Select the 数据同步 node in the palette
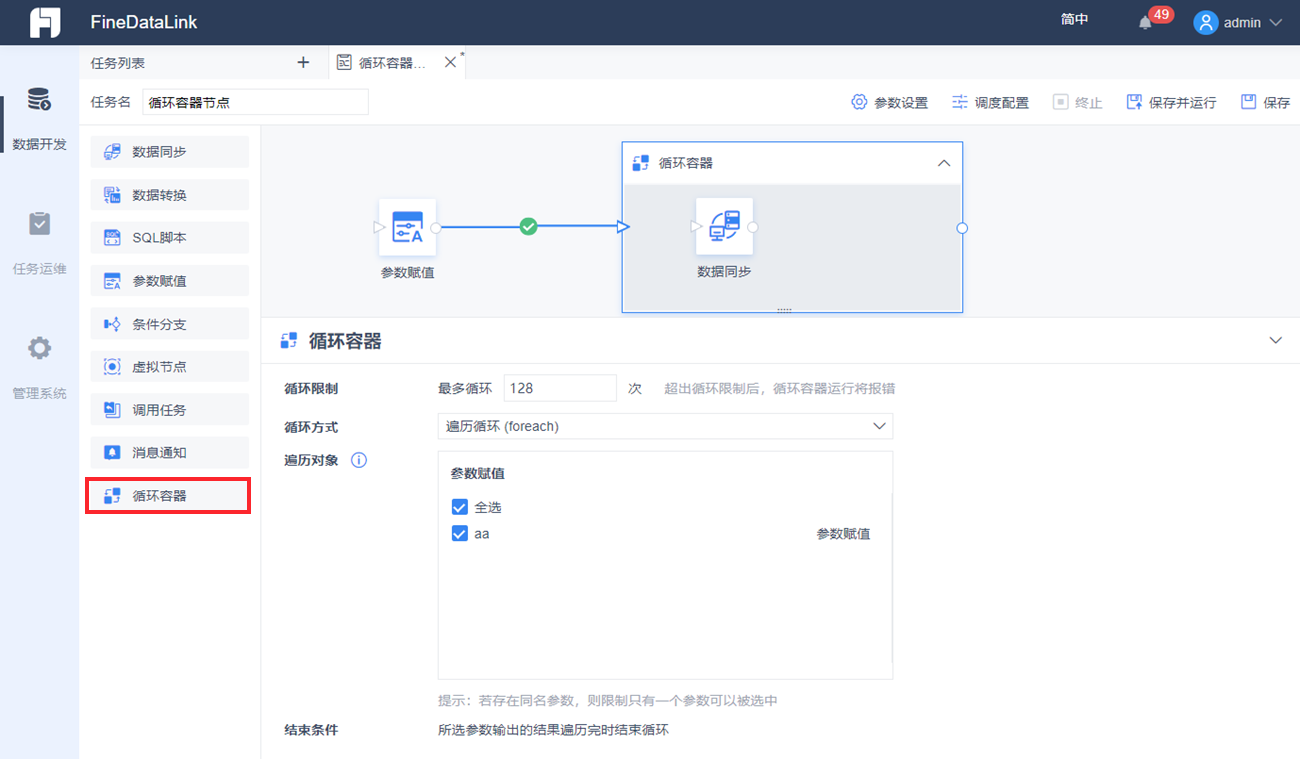The width and height of the screenshot is (1300, 759). 169,152
